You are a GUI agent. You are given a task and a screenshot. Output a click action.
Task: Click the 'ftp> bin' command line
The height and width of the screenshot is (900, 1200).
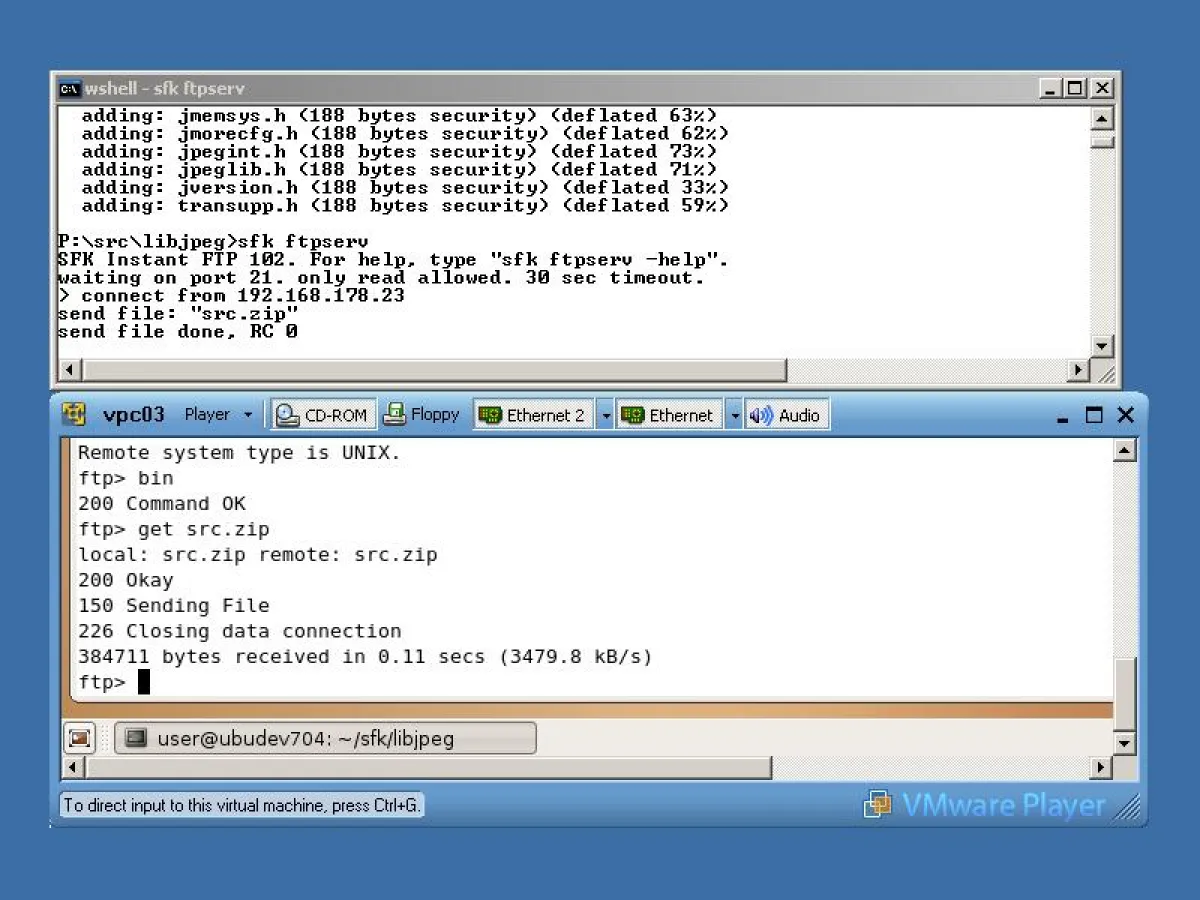point(126,478)
